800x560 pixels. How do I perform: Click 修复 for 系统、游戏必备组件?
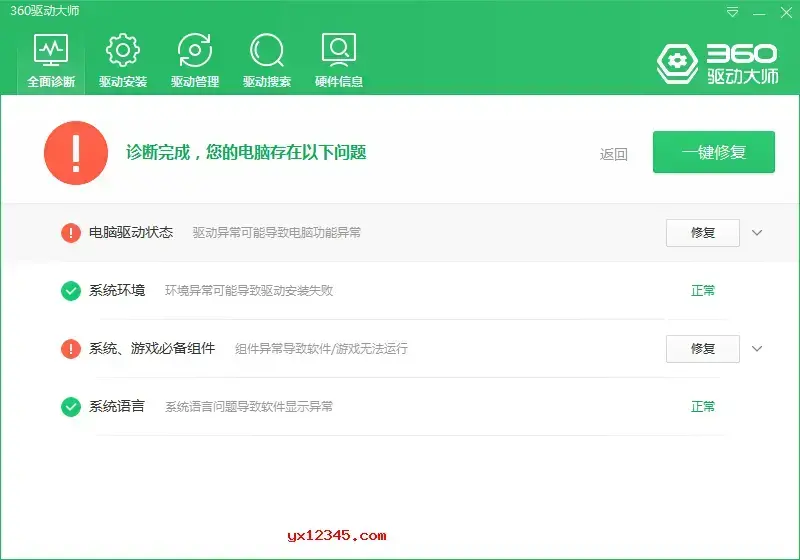(703, 349)
